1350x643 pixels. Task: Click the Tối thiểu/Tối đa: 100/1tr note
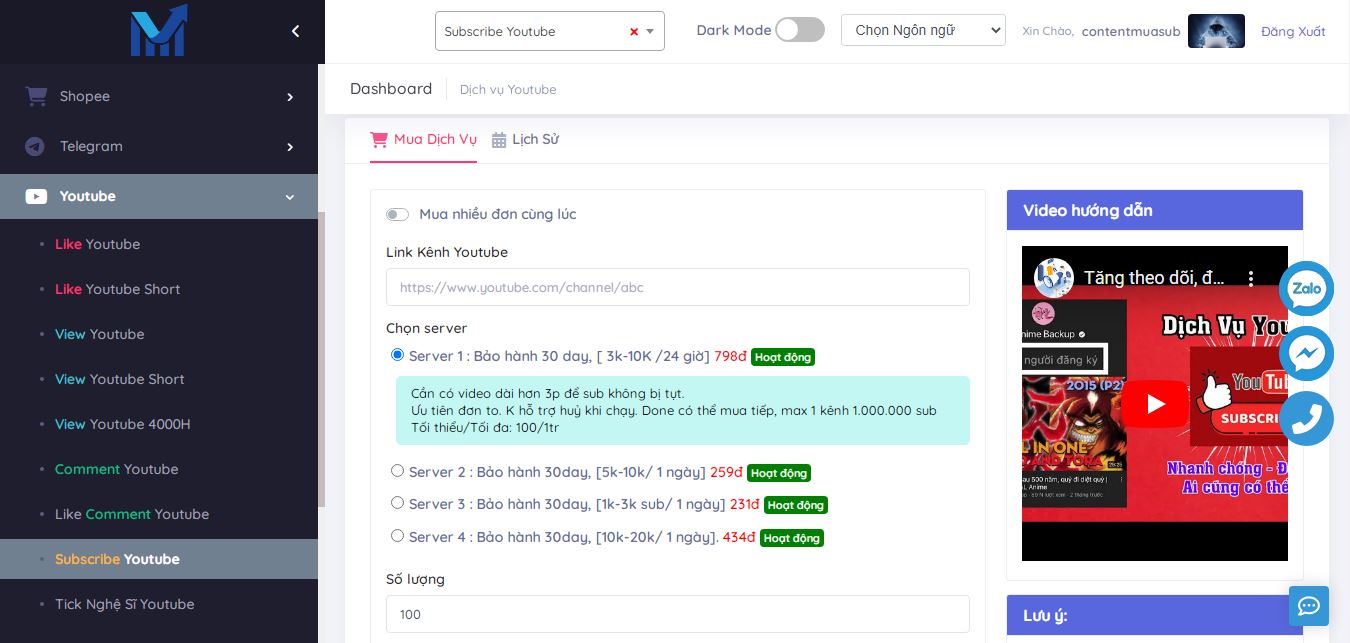483,428
